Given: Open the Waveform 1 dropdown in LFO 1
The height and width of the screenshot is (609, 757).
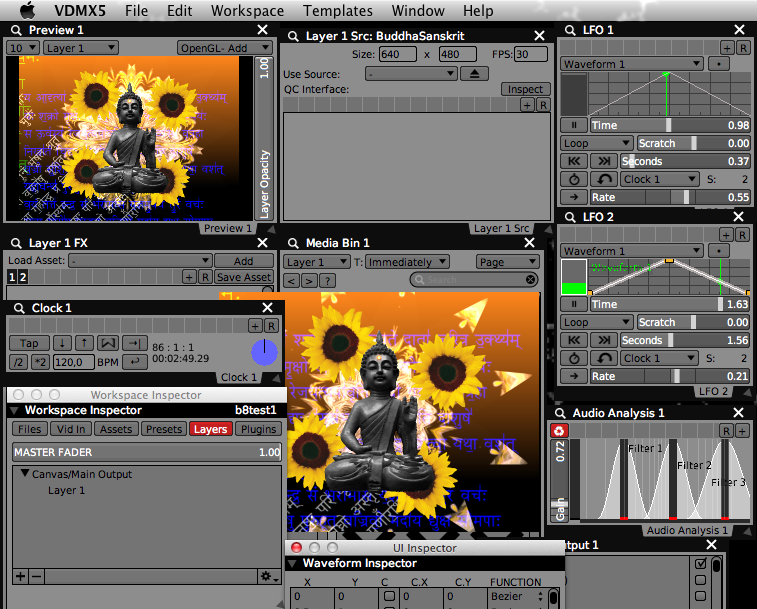Looking at the screenshot, I should pyautogui.click(x=631, y=64).
